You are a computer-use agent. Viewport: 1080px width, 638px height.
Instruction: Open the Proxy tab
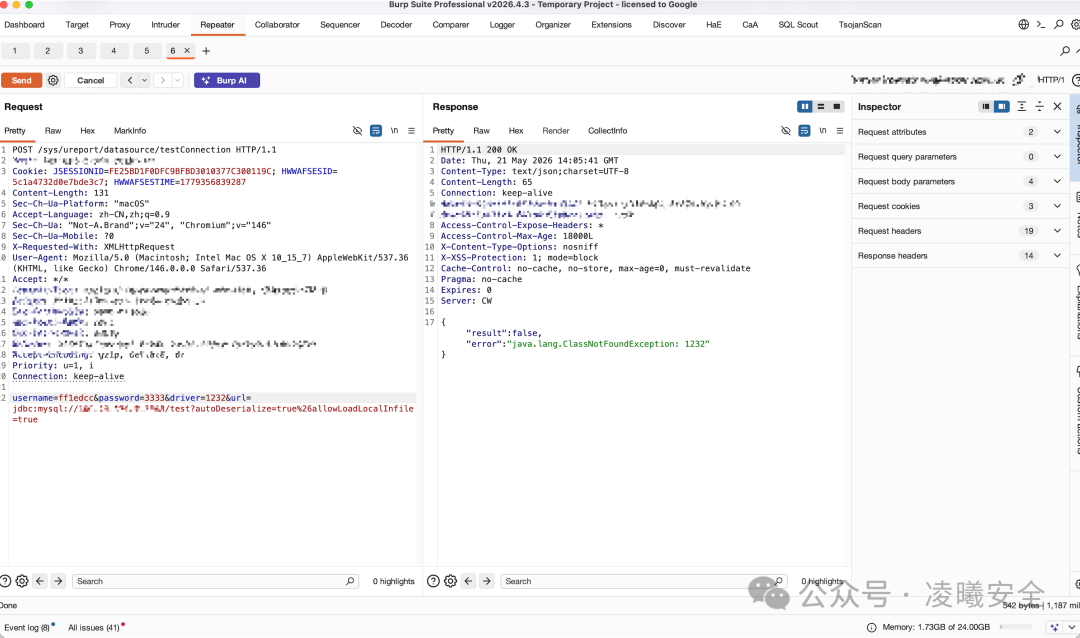pyautogui.click(x=120, y=24)
